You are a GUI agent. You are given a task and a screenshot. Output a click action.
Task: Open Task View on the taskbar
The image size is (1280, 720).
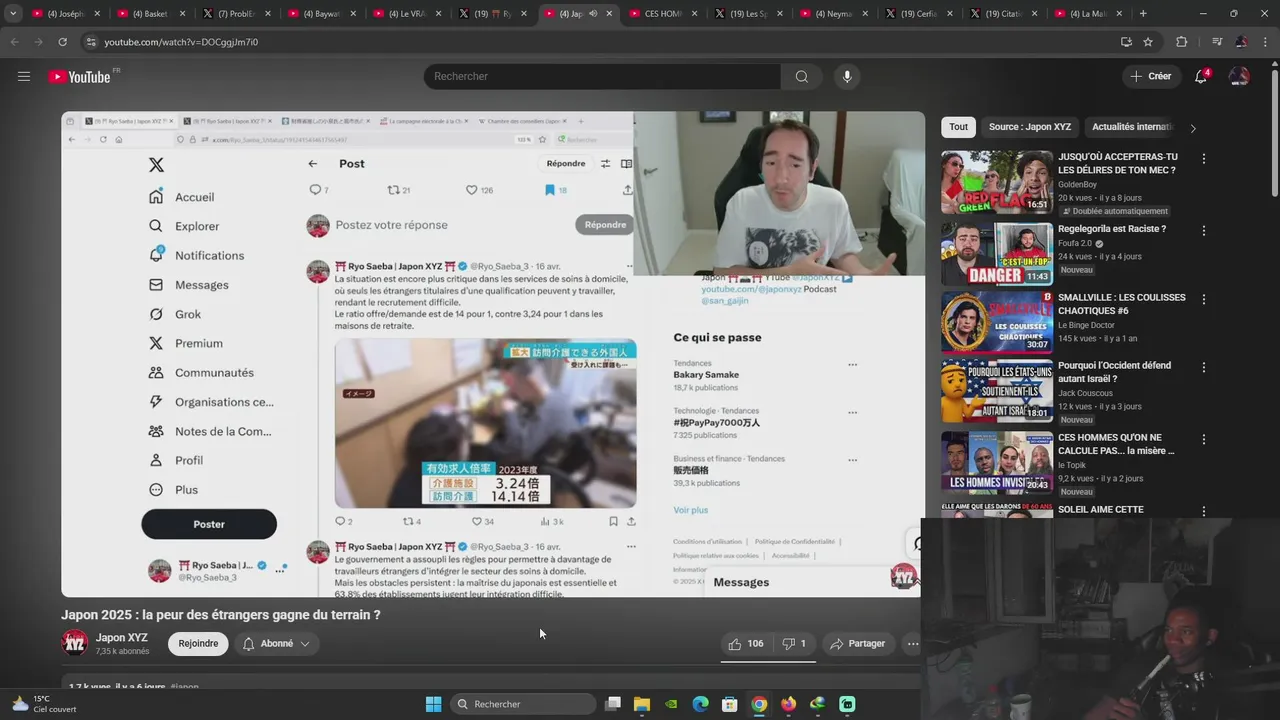click(x=613, y=704)
